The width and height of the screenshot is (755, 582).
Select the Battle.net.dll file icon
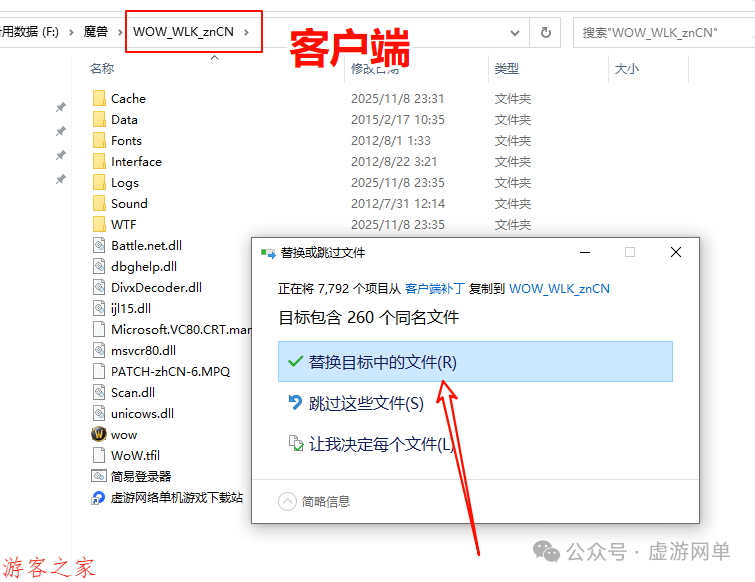point(99,246)
